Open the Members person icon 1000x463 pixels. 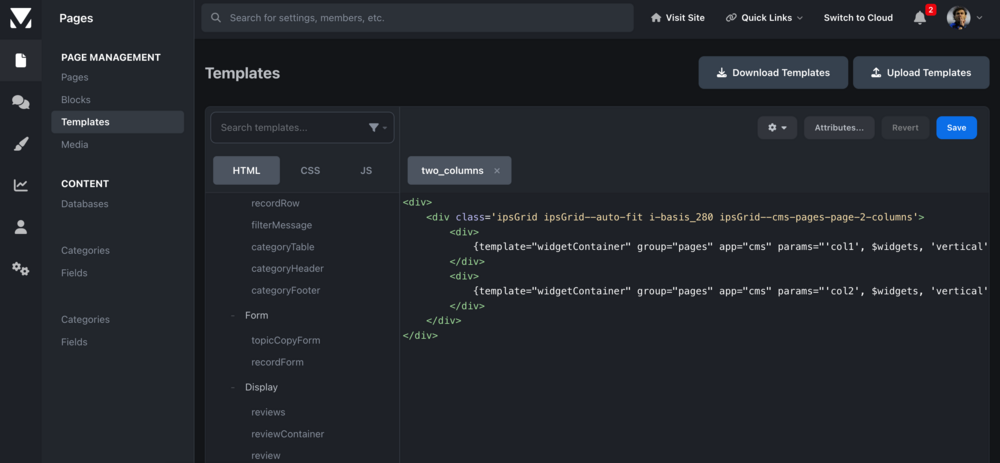click(20, 227)
